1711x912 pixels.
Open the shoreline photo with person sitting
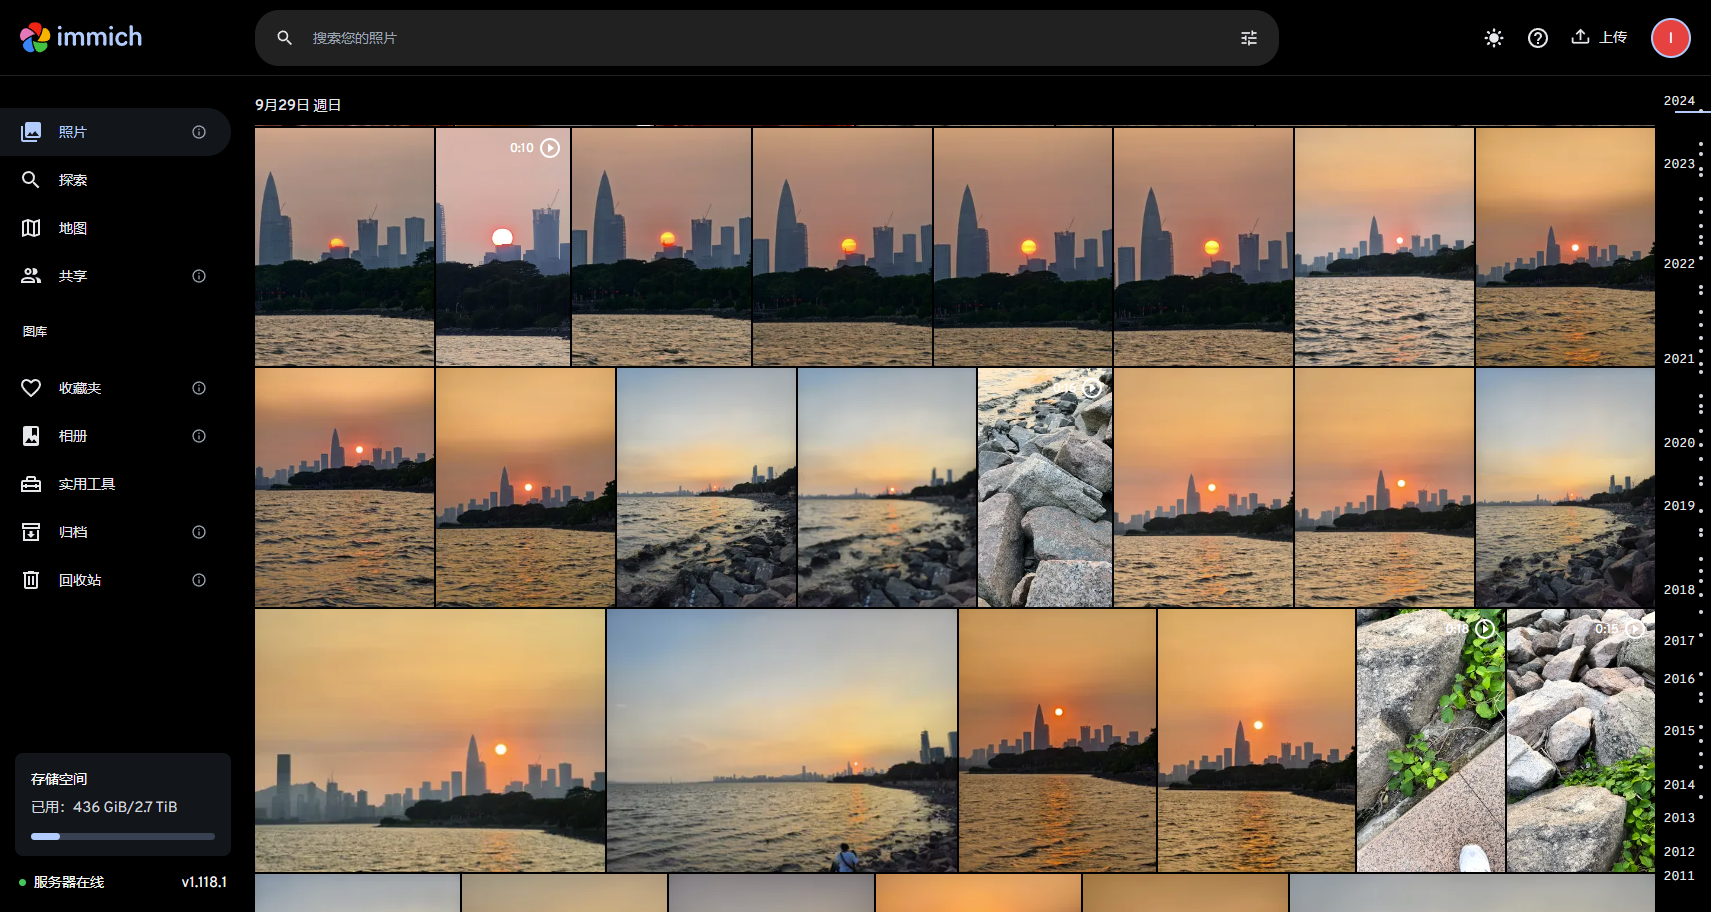(782, 740)
